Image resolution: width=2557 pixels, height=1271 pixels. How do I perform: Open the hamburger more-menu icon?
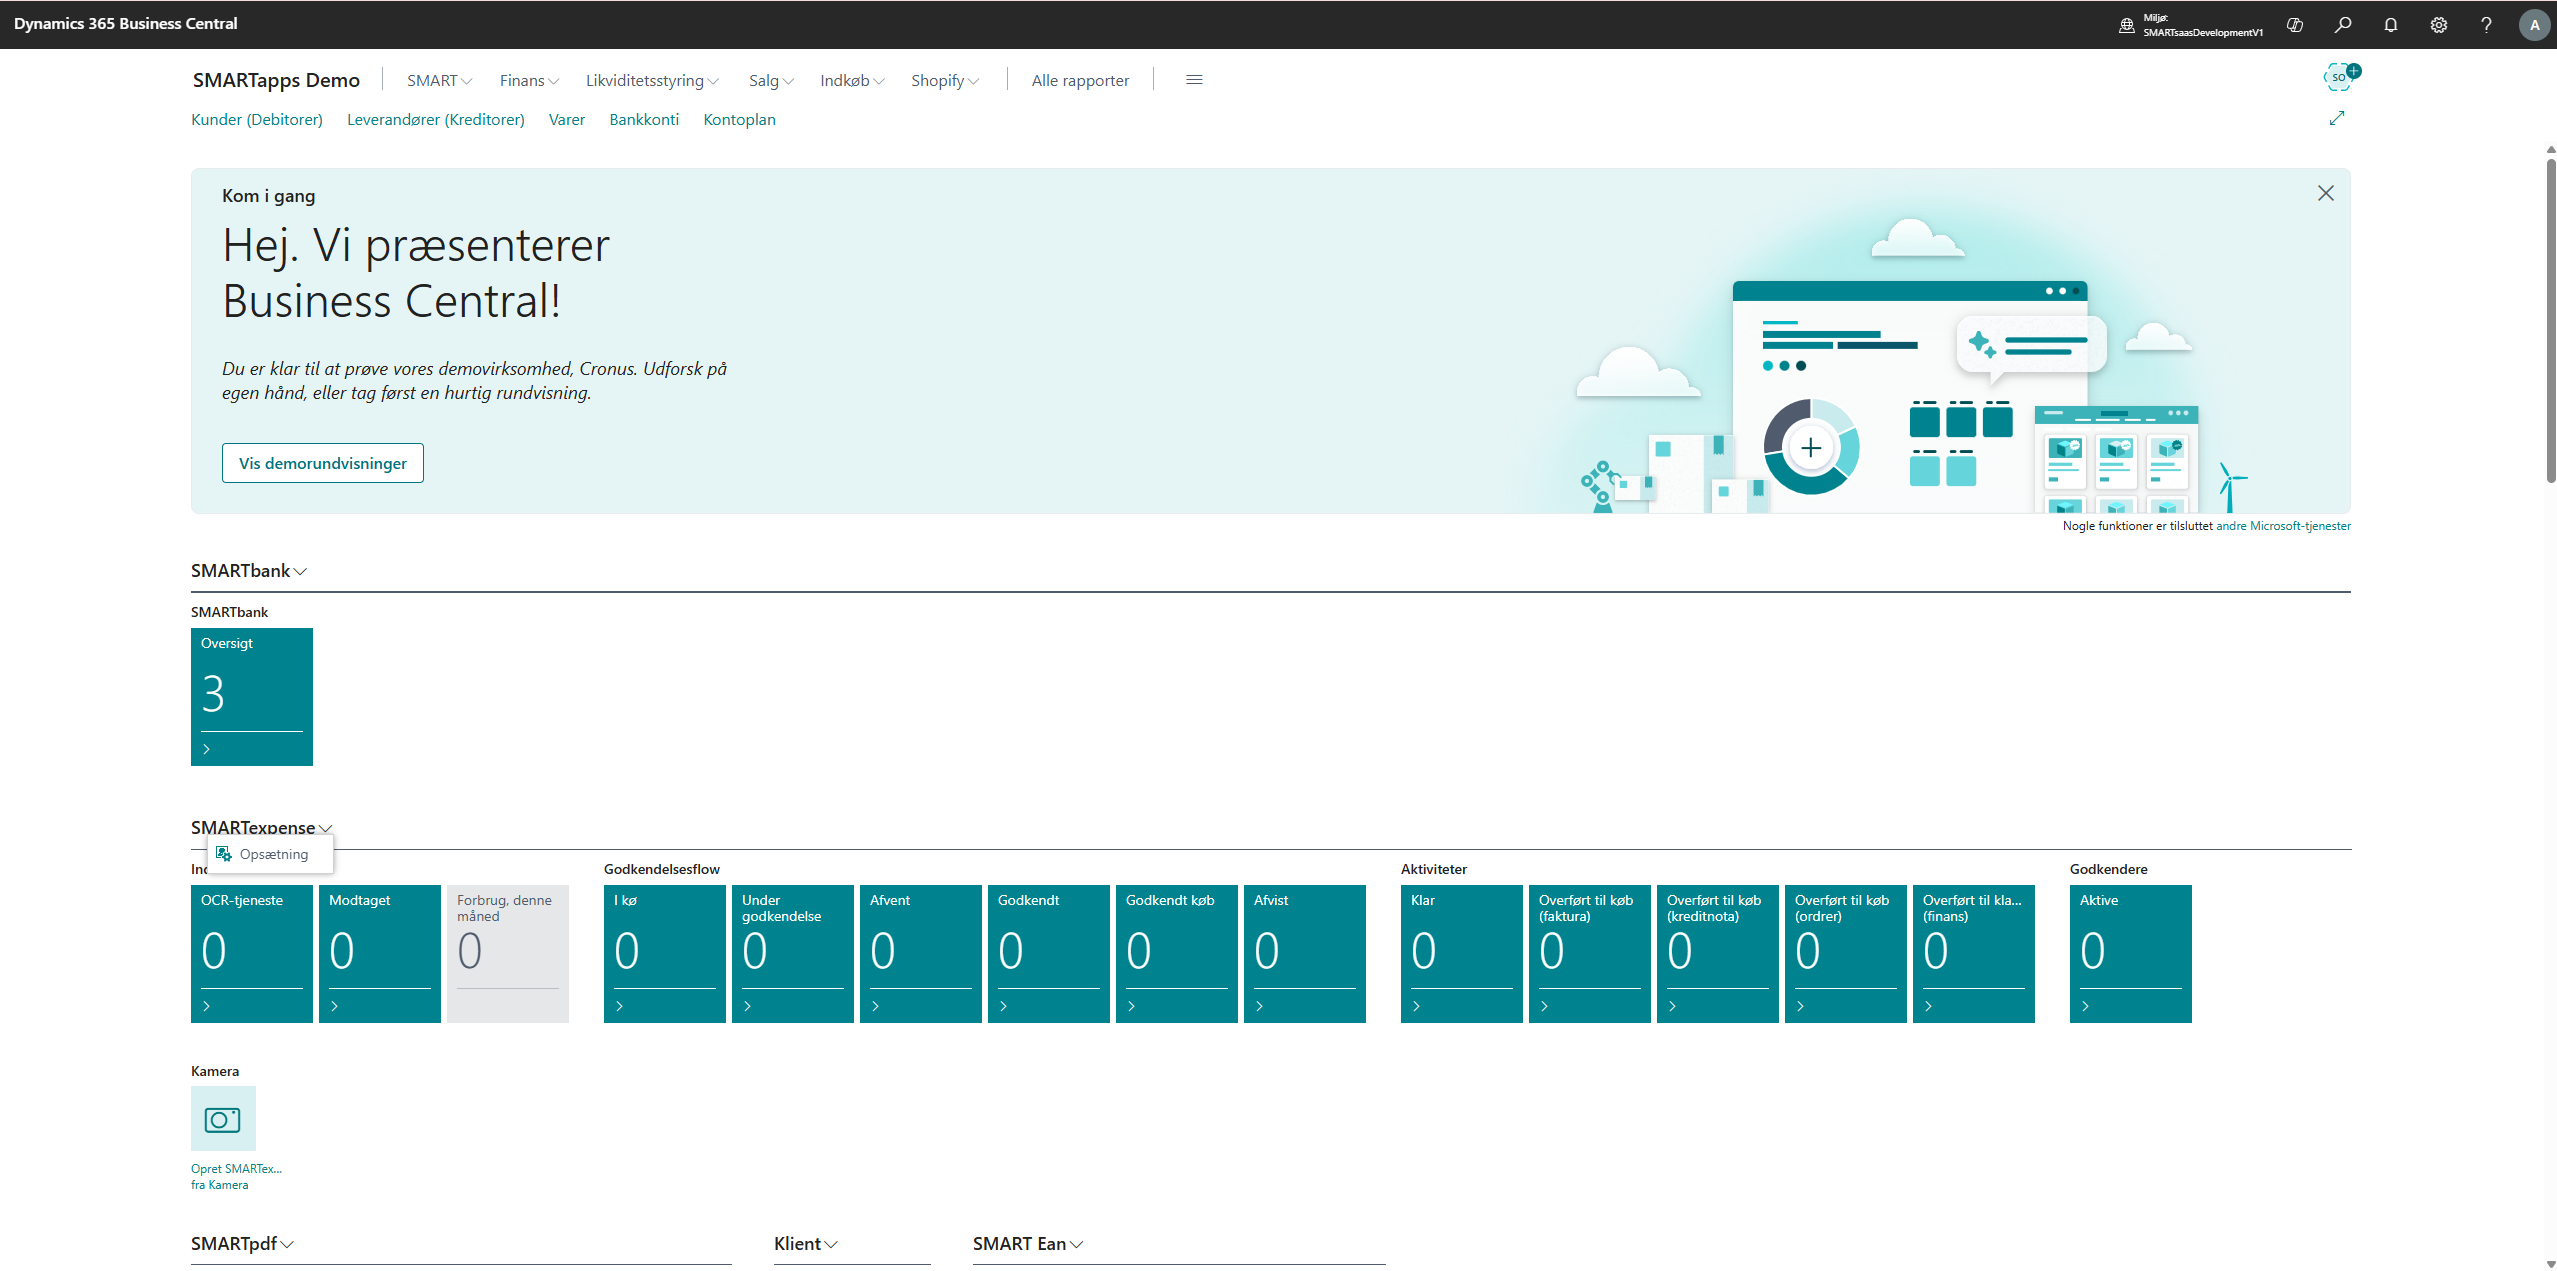pyautogui.click(x=1194, y=80)
